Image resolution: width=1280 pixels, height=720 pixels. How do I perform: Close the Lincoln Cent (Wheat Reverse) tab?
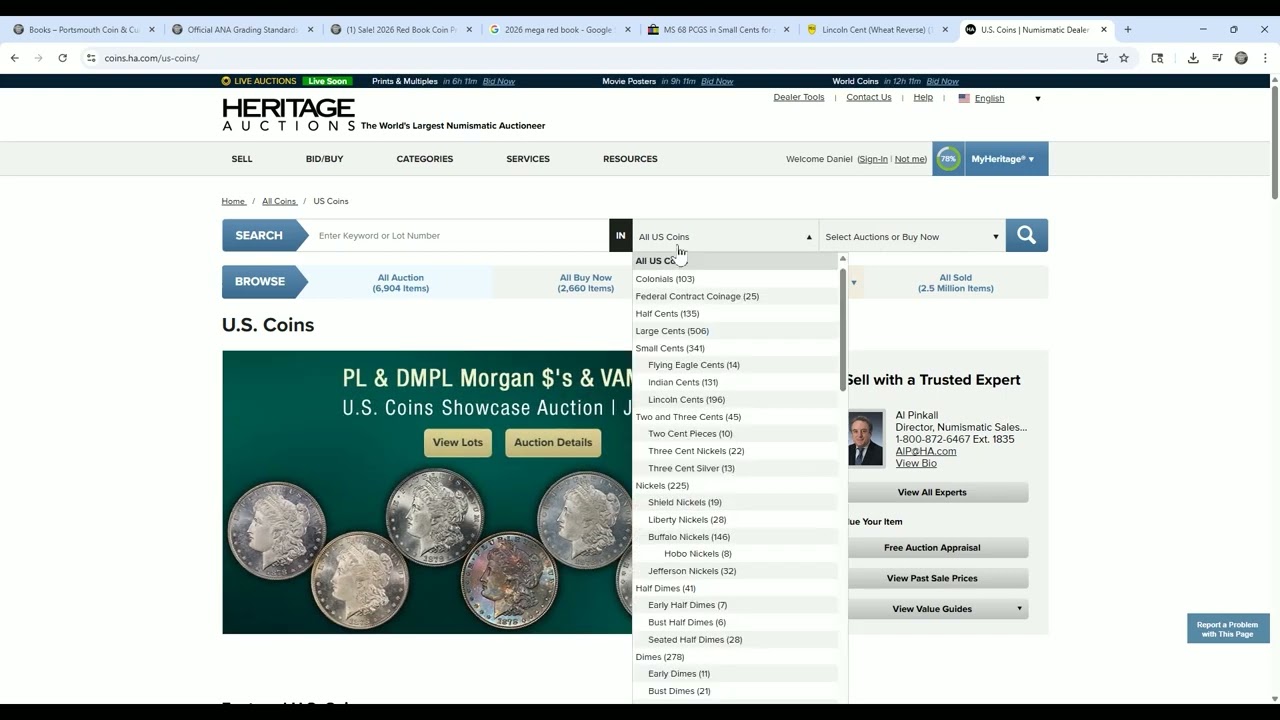click(x=945, y=30)
